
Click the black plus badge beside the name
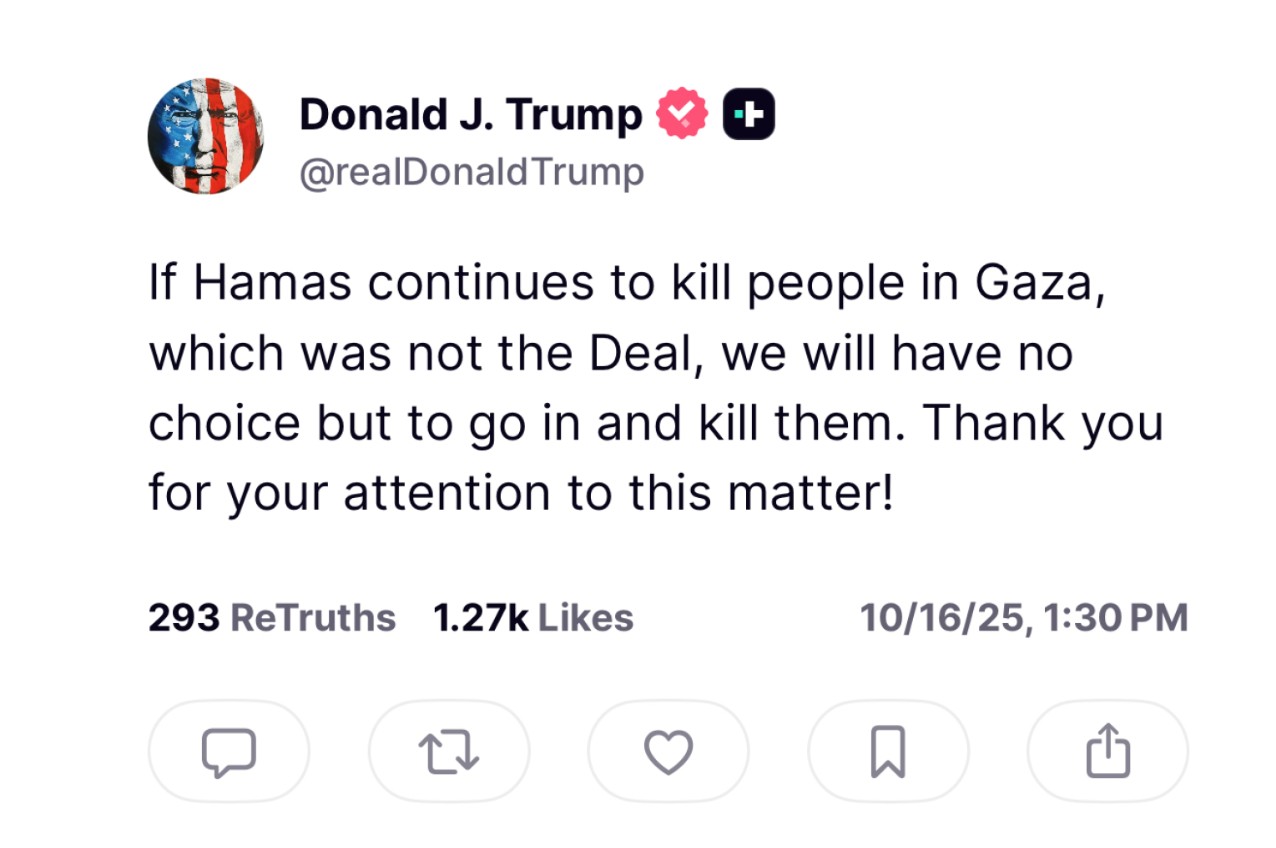pos(748,115)
